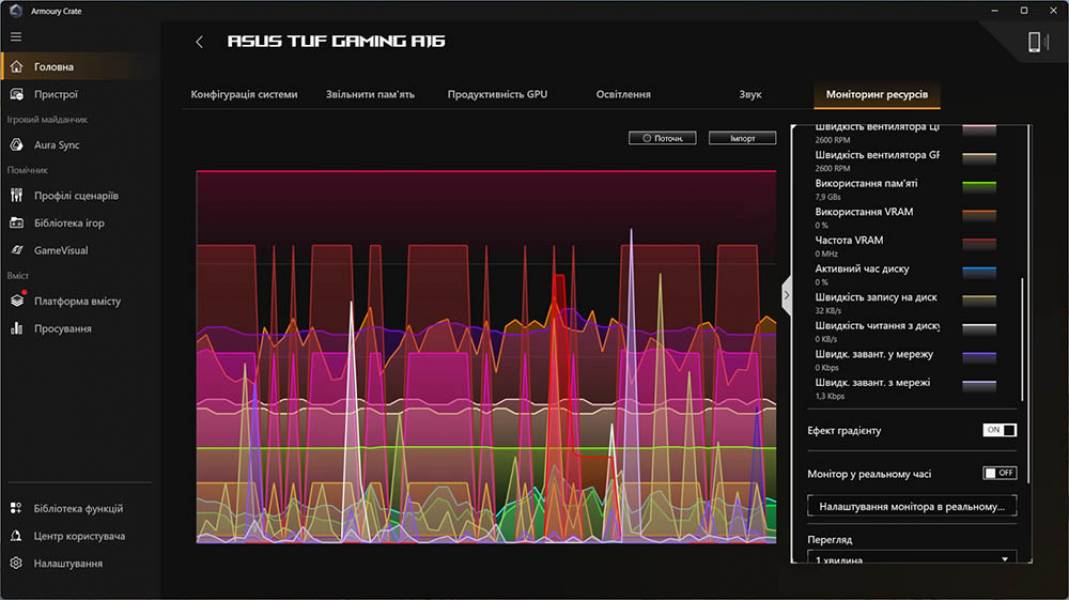1069x600 pixels.
Task: Select the Швидкість запису на диск label
Action: click(x=876, y=297)
